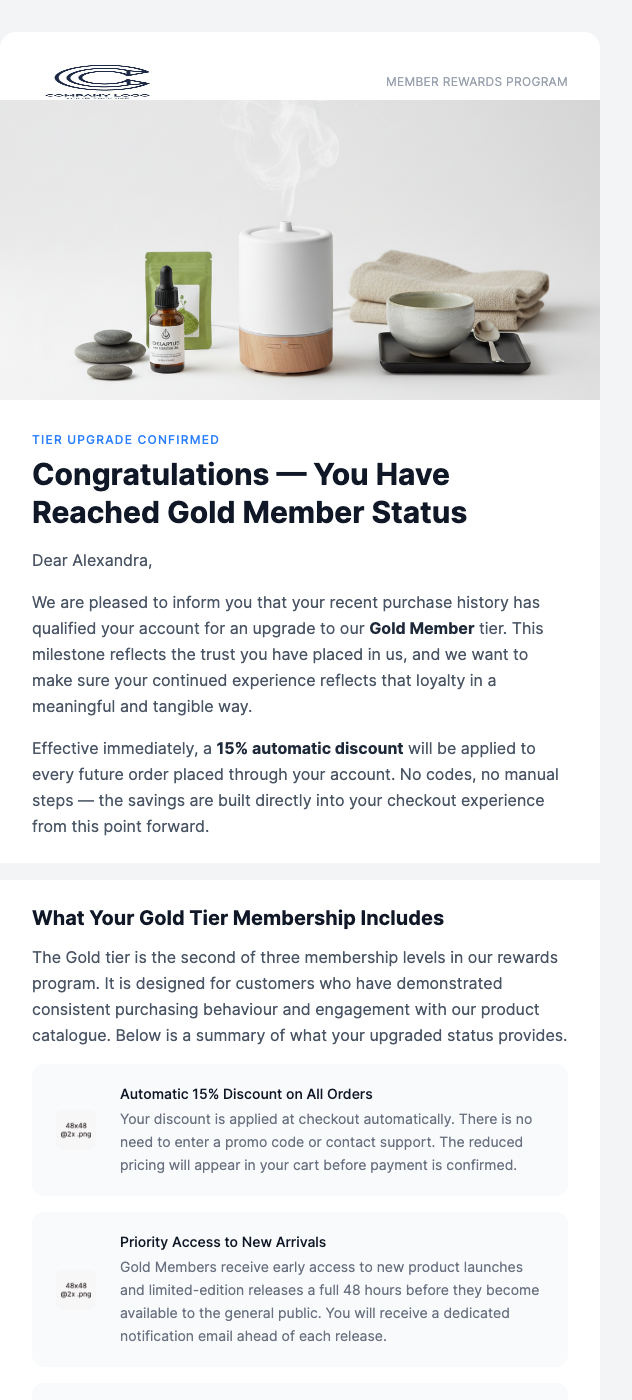Click the discount card placeholder icon
The image size is (632, 1400).
[76, 1129]
